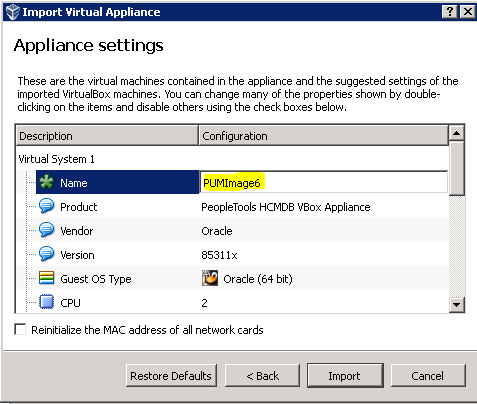The width and height of the screenshot is (477, 404).
Task: Select the Configuration column header
Action: pyautogui.click(x=323, y=136)
